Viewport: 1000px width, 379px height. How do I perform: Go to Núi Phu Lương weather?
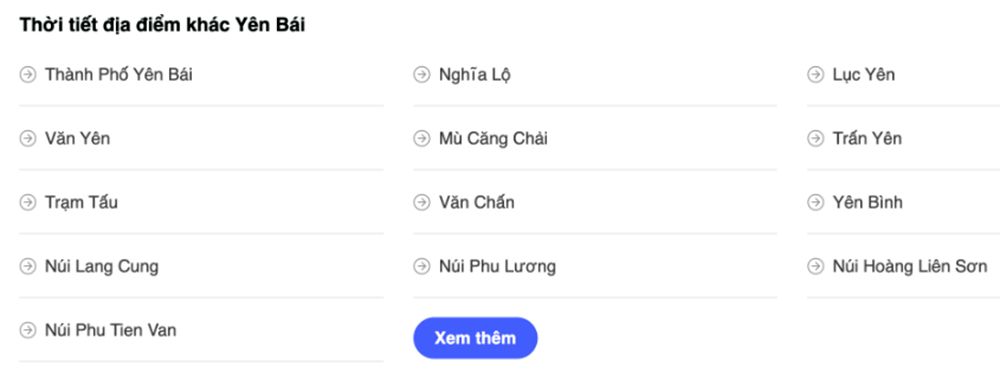point(497,267)
